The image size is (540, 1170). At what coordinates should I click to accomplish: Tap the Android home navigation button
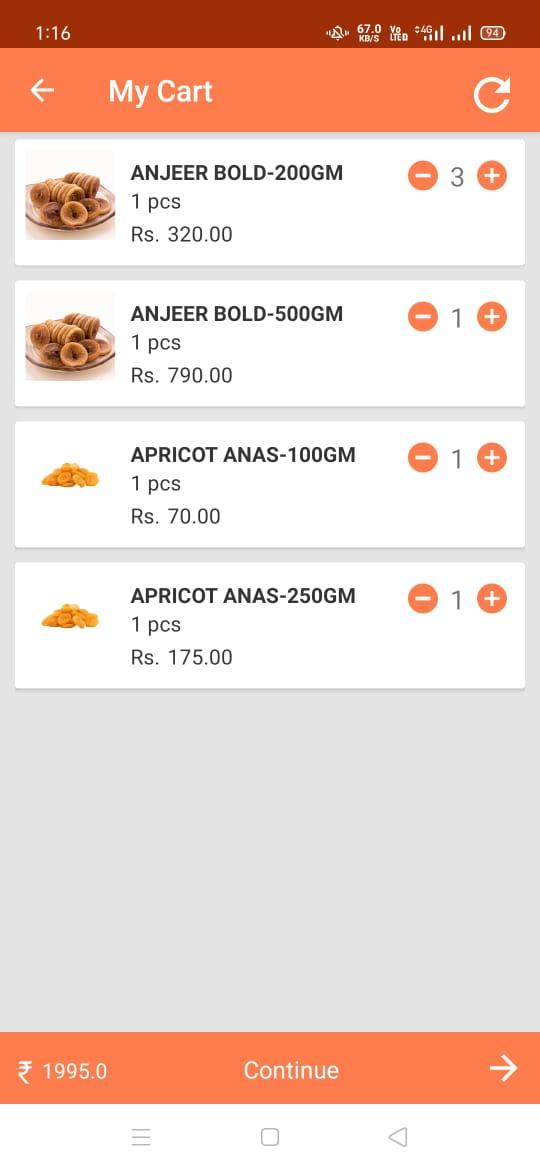270,1137
